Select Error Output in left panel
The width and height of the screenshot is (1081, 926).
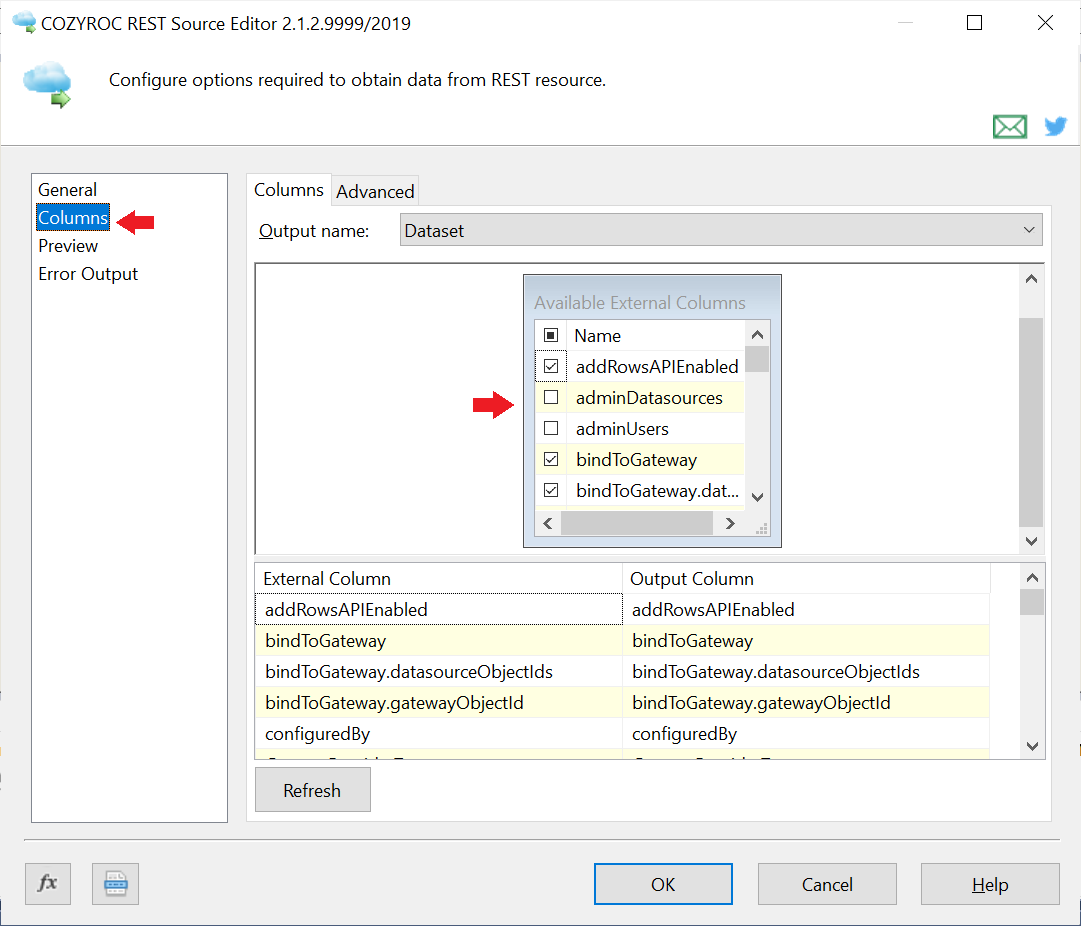[88, 274]
